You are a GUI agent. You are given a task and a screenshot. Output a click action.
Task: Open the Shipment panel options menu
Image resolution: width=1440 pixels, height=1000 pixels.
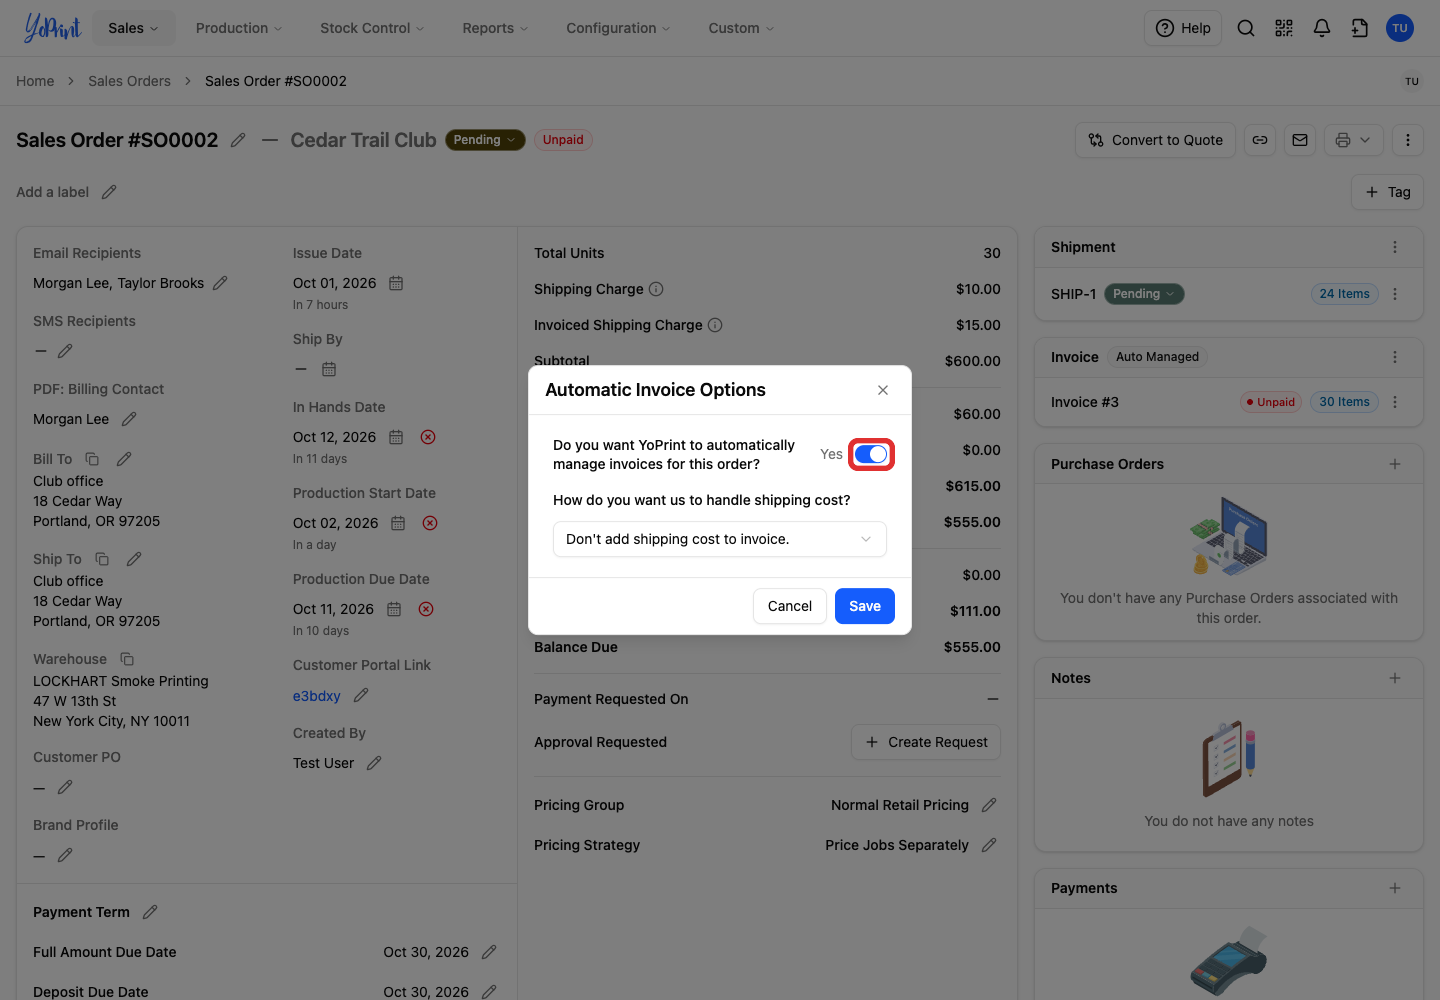click(1395, 247)
